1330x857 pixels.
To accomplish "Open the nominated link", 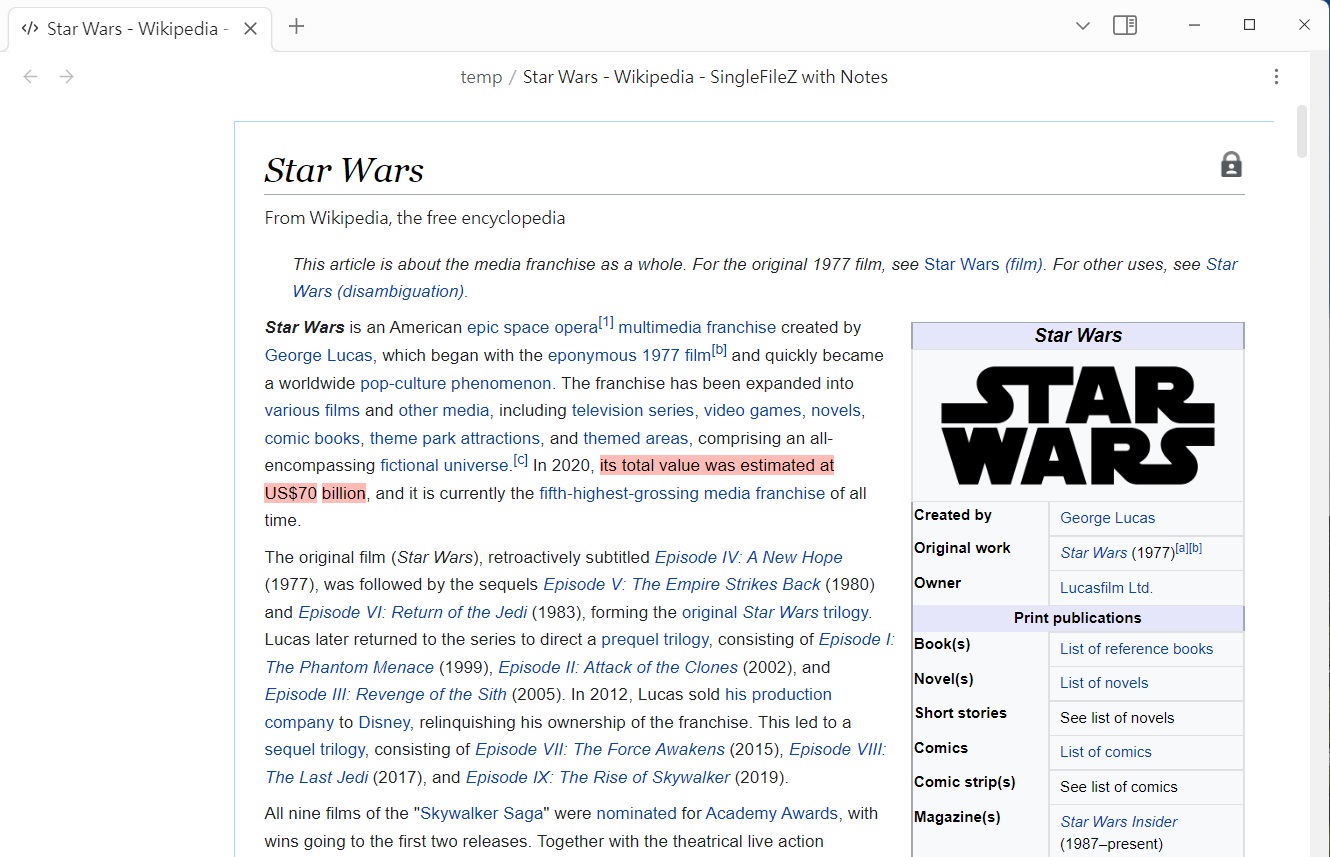I will click(x=636, y=813).
